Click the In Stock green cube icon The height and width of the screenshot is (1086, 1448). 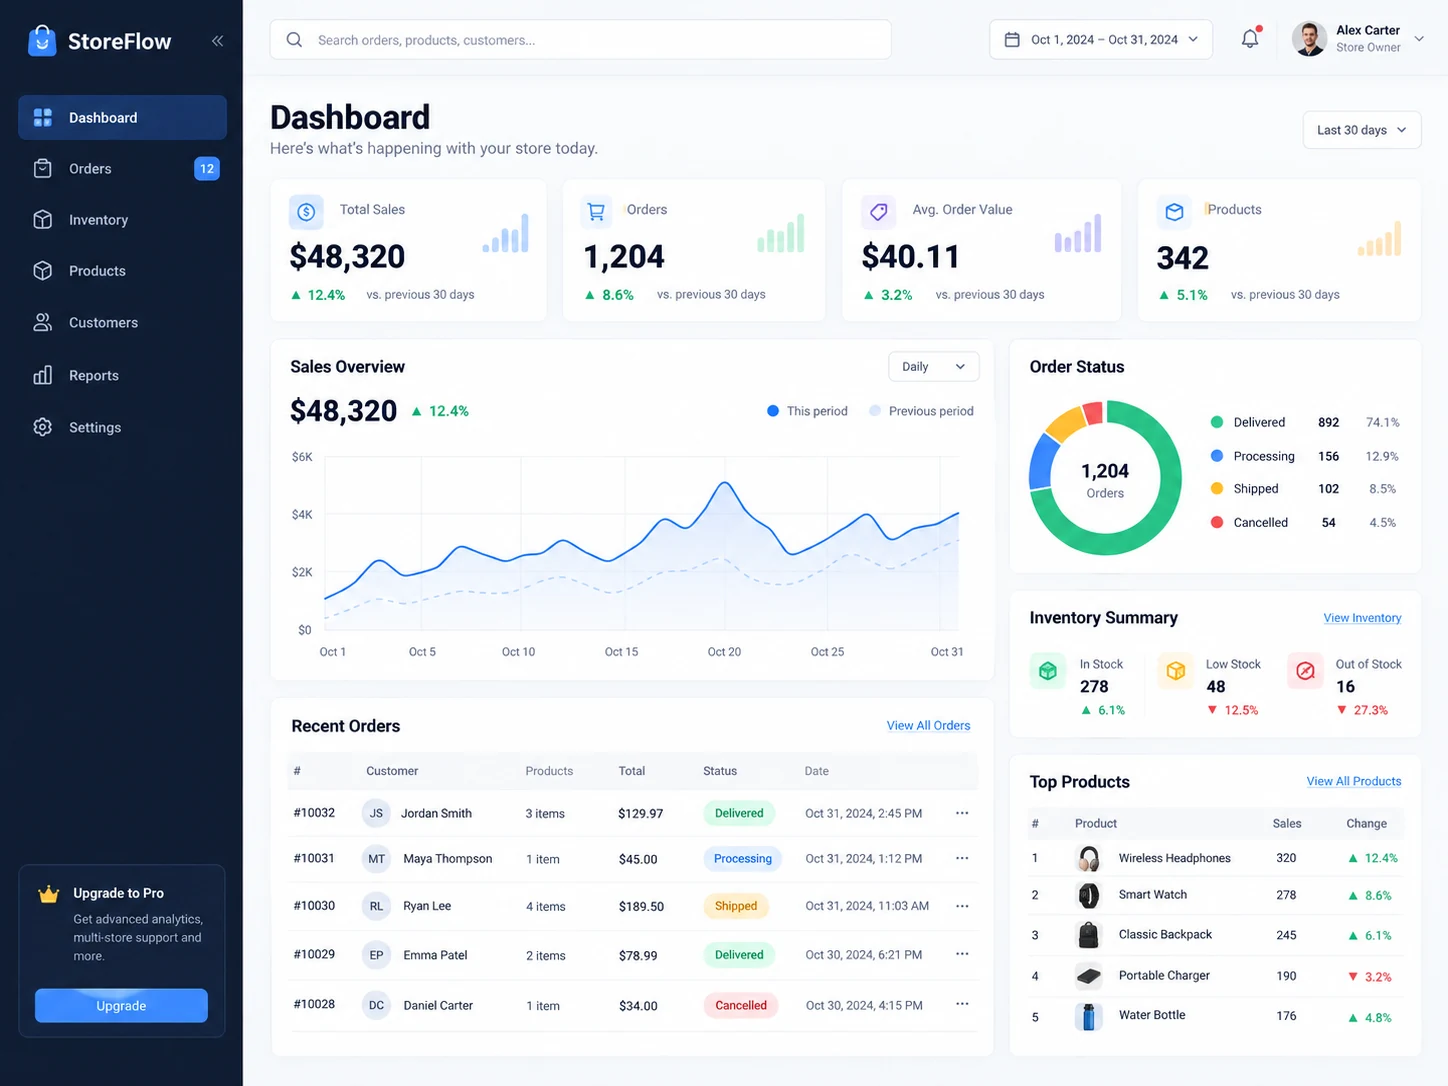[x=1047, y=671]
